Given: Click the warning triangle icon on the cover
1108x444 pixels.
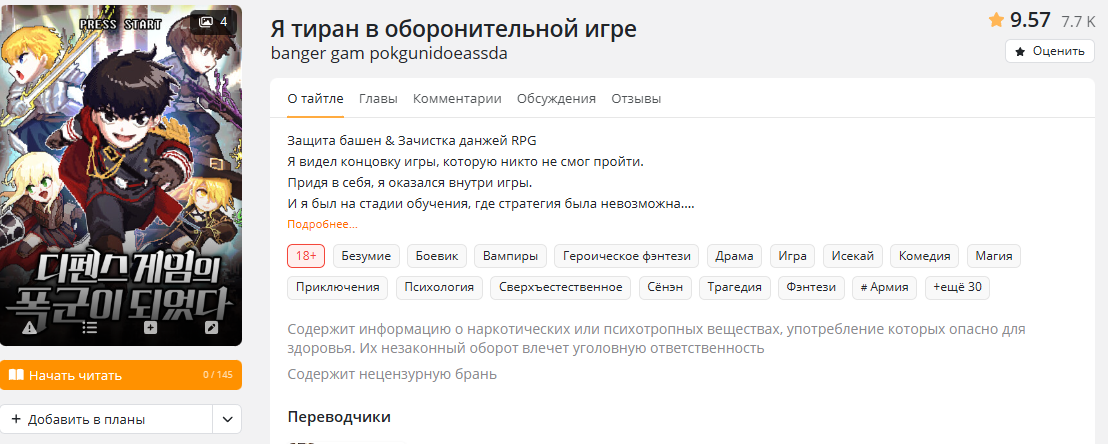Looking at the screenshot, I should (x=29, y=327).
